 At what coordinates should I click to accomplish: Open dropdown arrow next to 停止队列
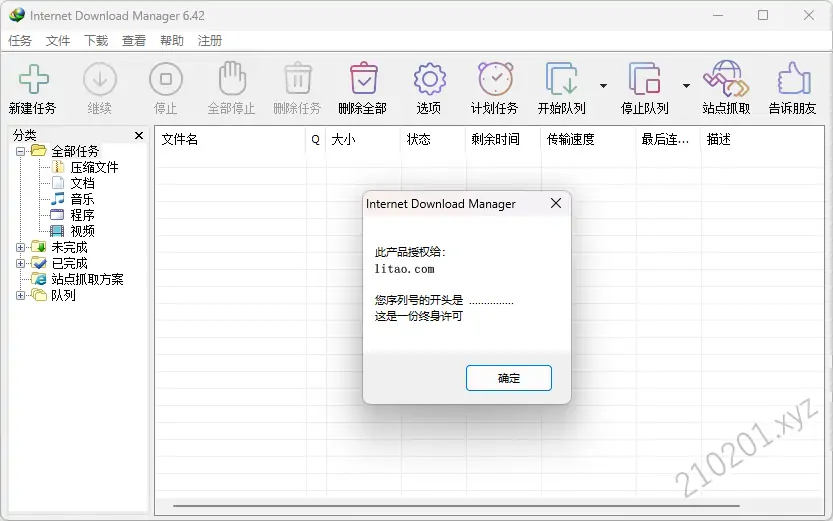tap(686, 86)
